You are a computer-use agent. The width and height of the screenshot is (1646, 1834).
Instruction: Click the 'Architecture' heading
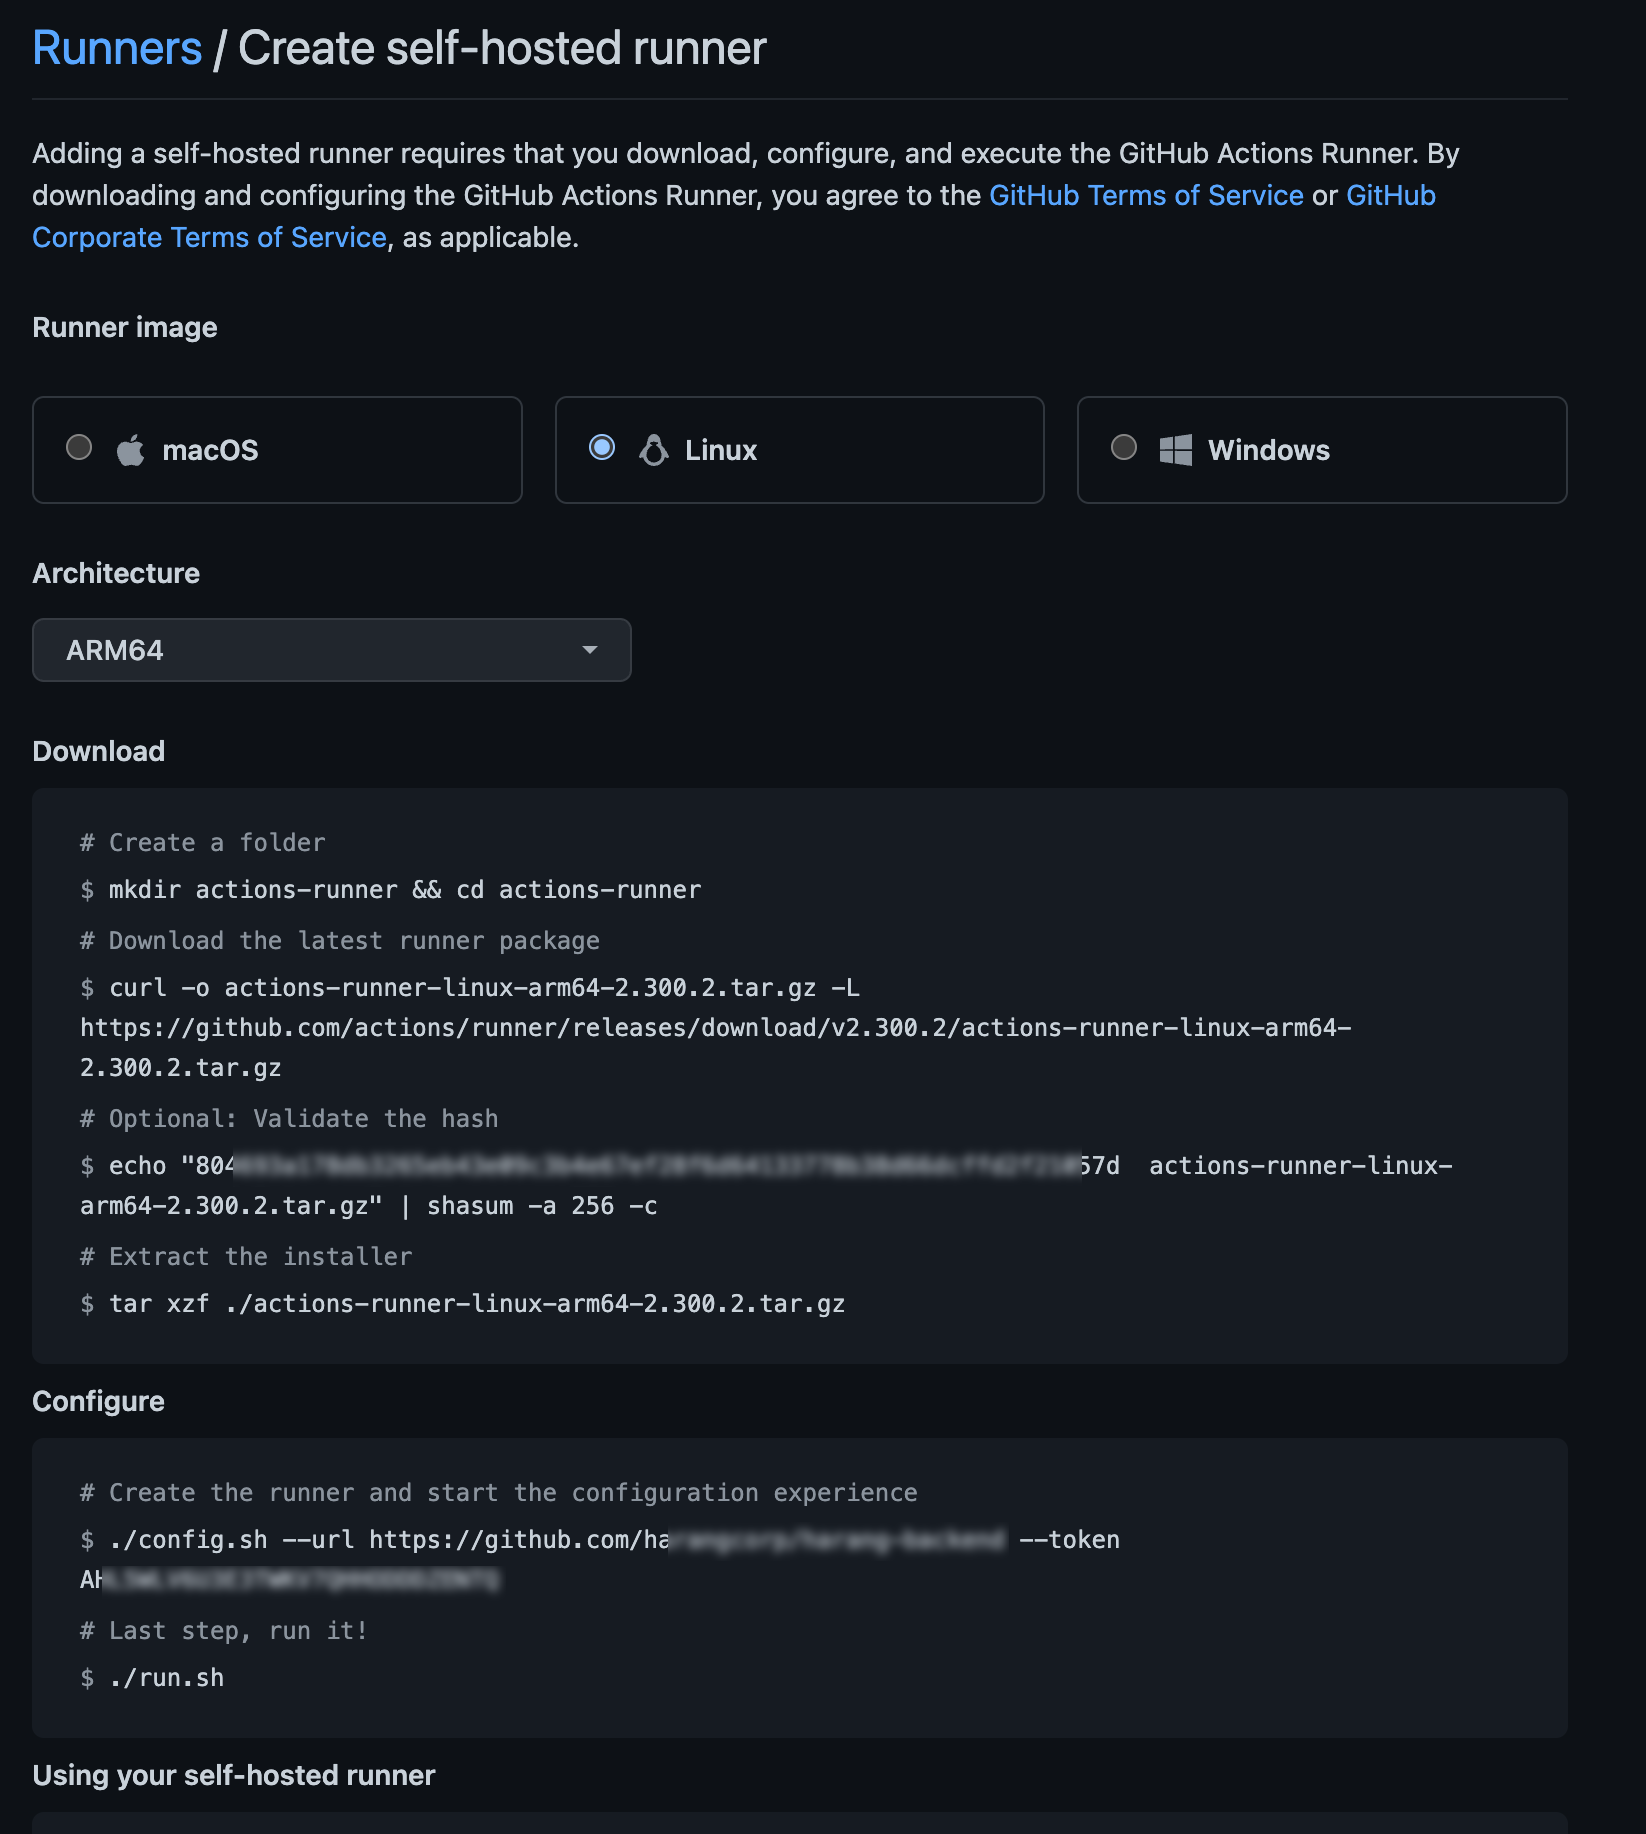(x=116, y=573)
